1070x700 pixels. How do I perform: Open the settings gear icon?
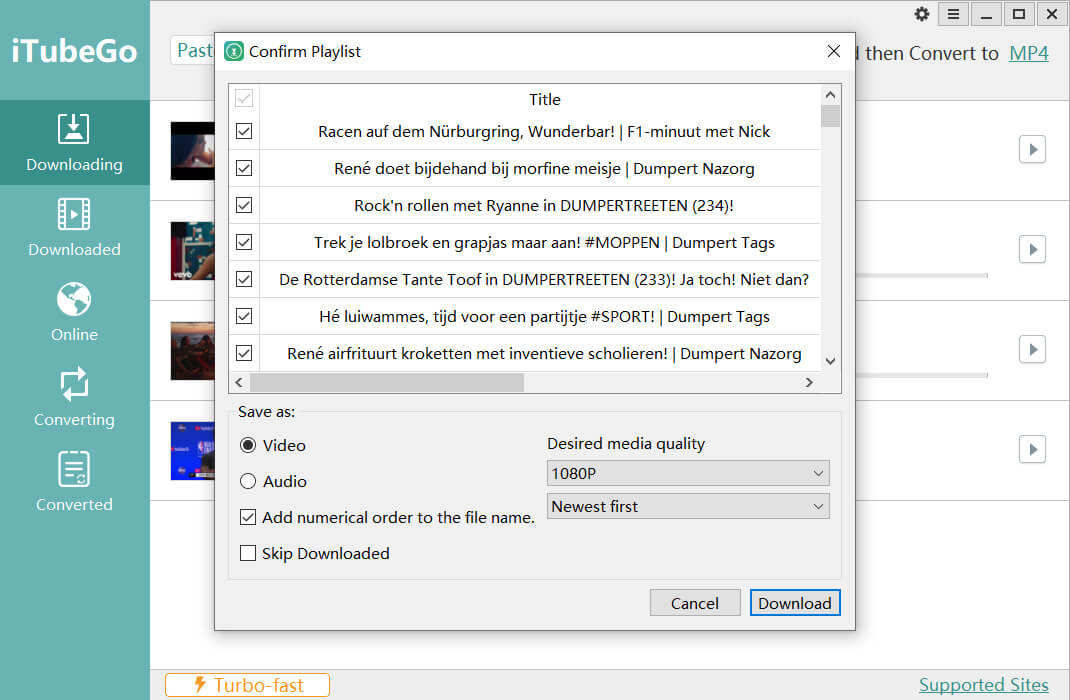click(x=921, y=14)
